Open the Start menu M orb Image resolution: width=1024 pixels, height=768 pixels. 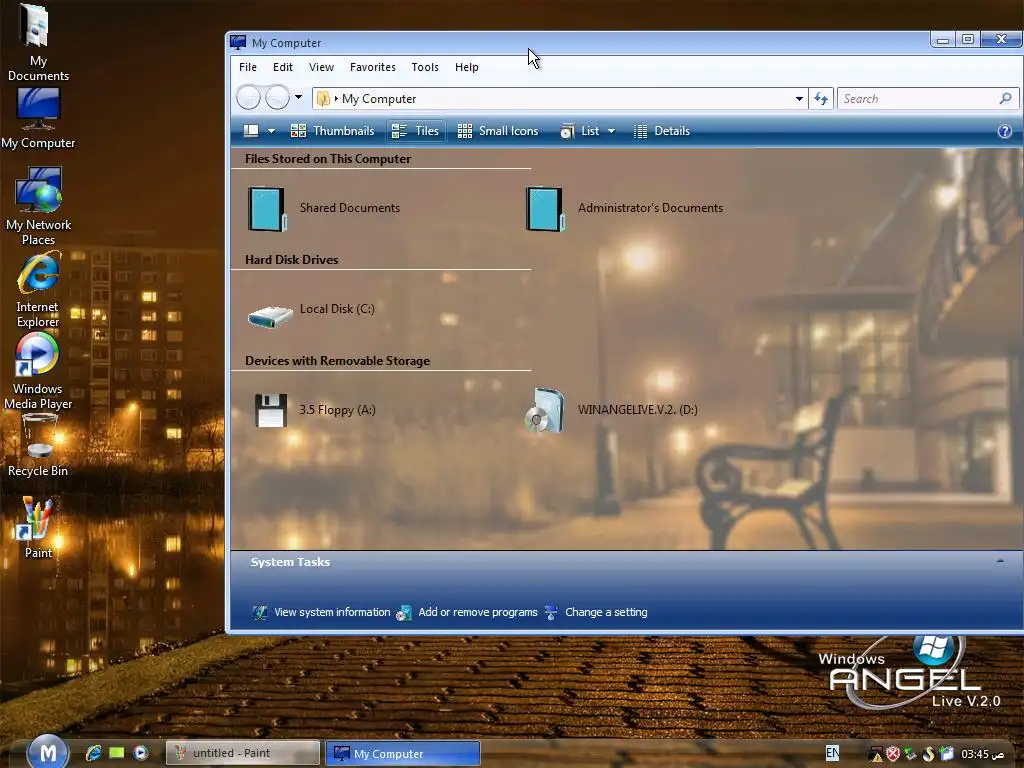[x=48, y=752]
